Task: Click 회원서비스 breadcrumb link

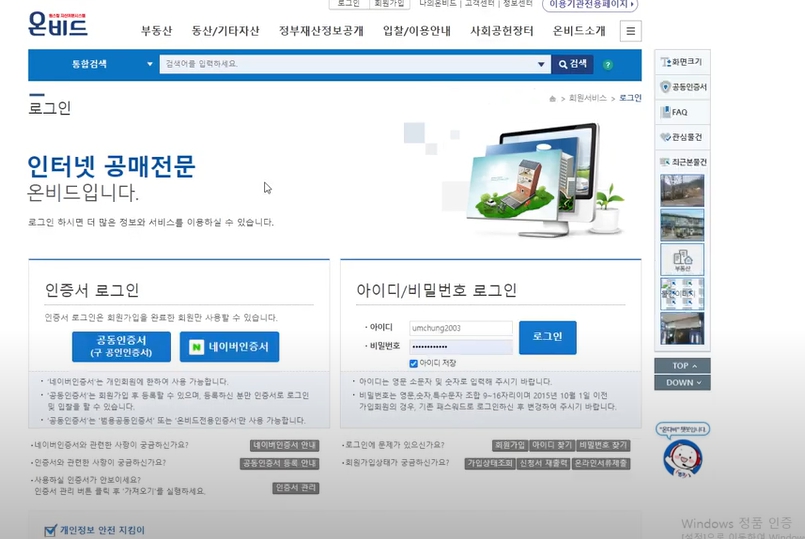Action: (x=588, y=98)
